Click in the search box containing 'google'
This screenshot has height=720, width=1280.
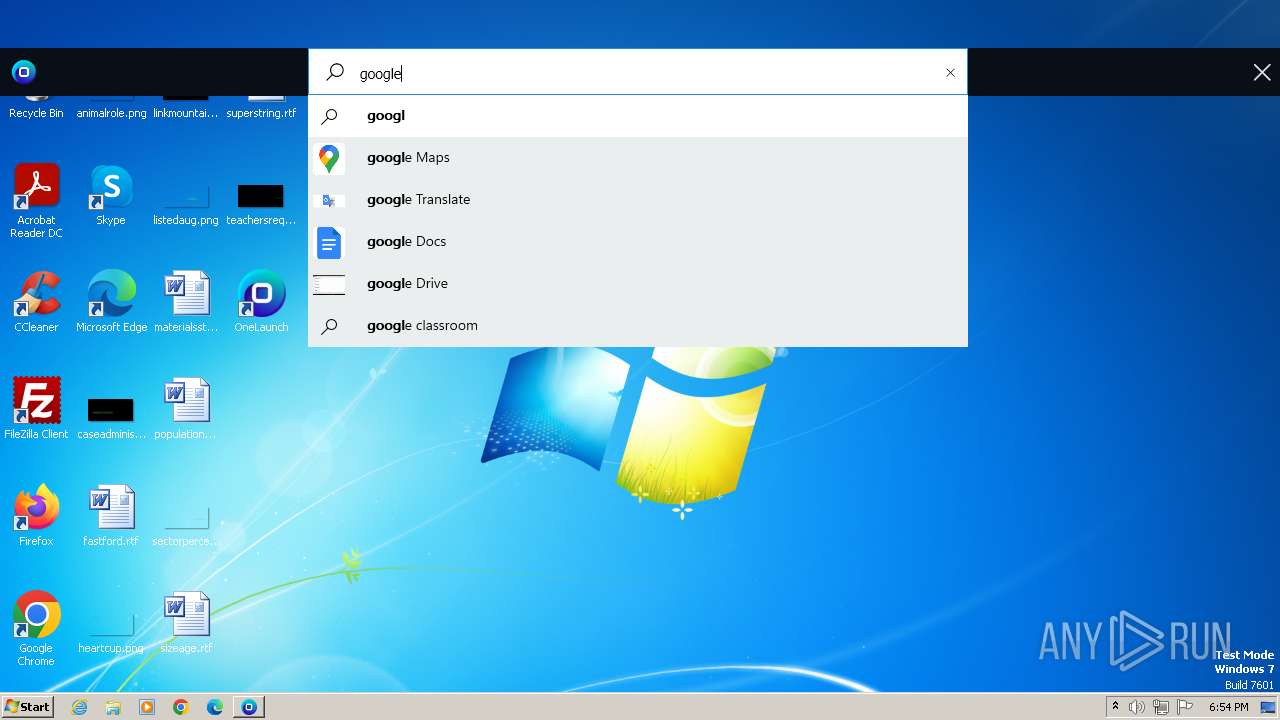pyautogui.click(x=638, y=73)
